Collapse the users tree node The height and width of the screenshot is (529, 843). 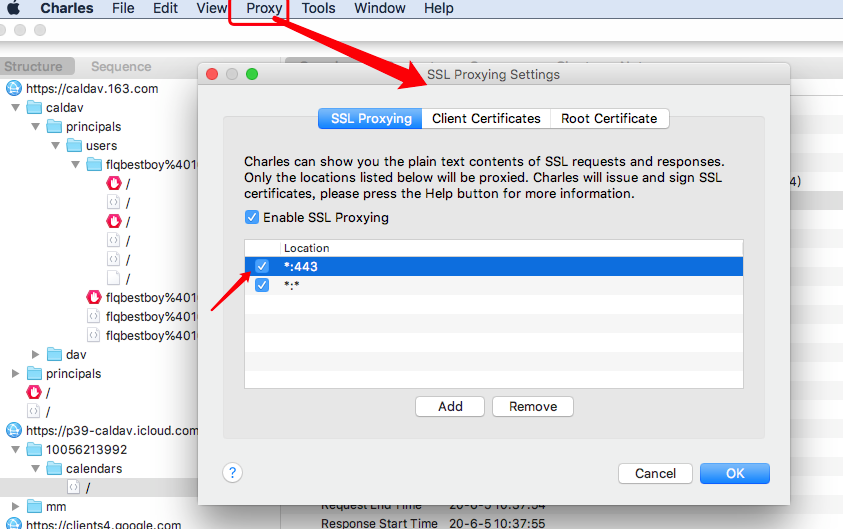[55, 145]
